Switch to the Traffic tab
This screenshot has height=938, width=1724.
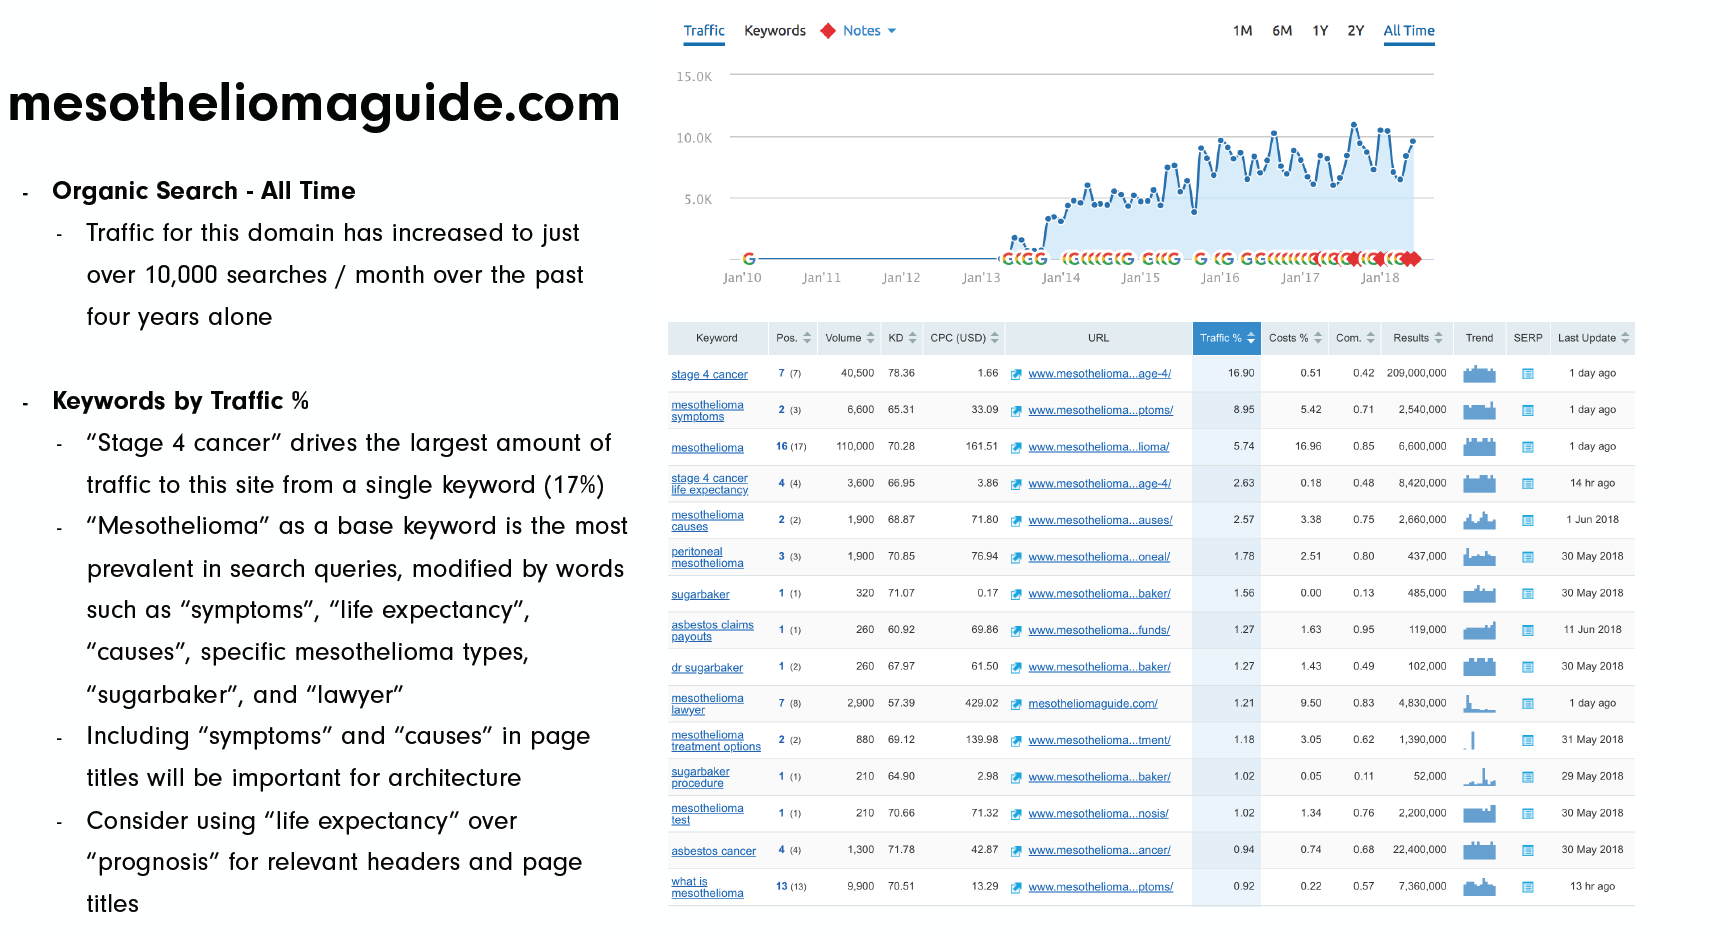704,31
